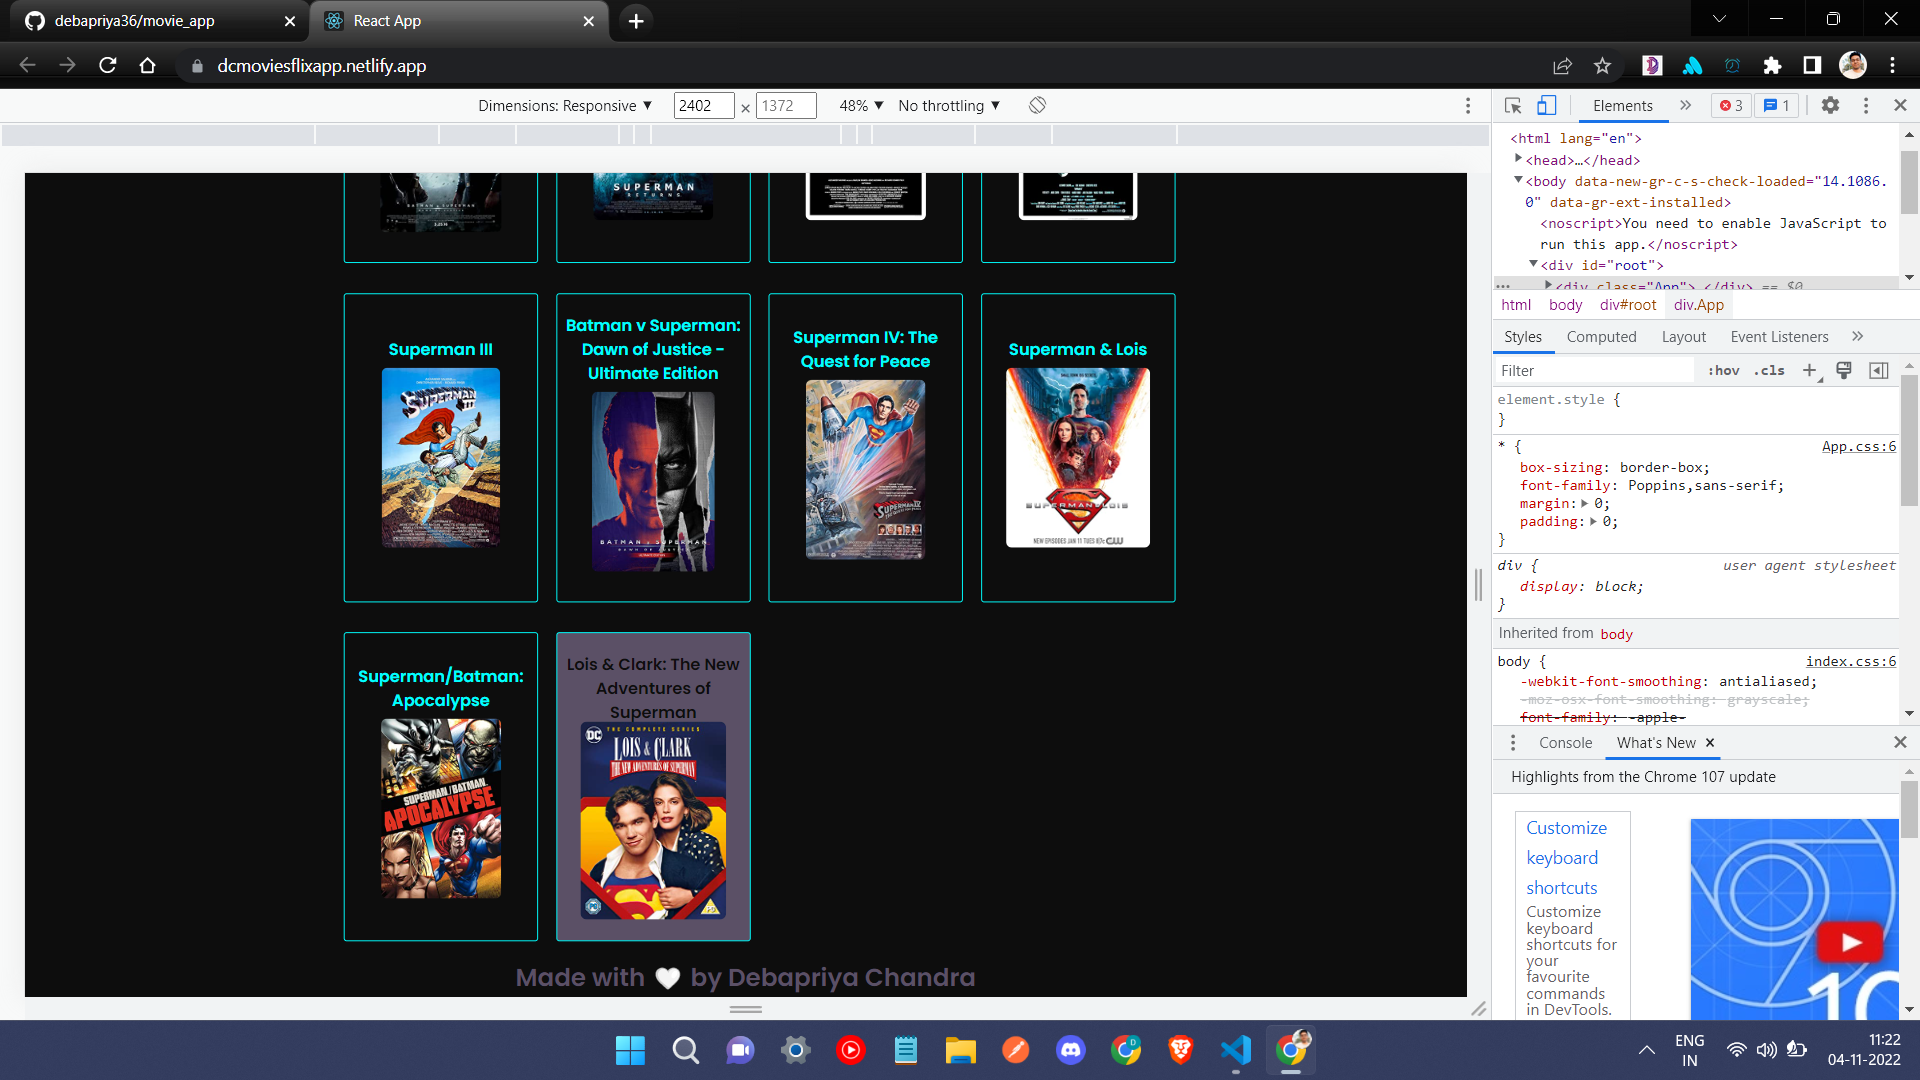This screenshot has height=1080, width=1920.
Task: Select the inspect element tool in DevTools
Action: (x=1511, y=105)
